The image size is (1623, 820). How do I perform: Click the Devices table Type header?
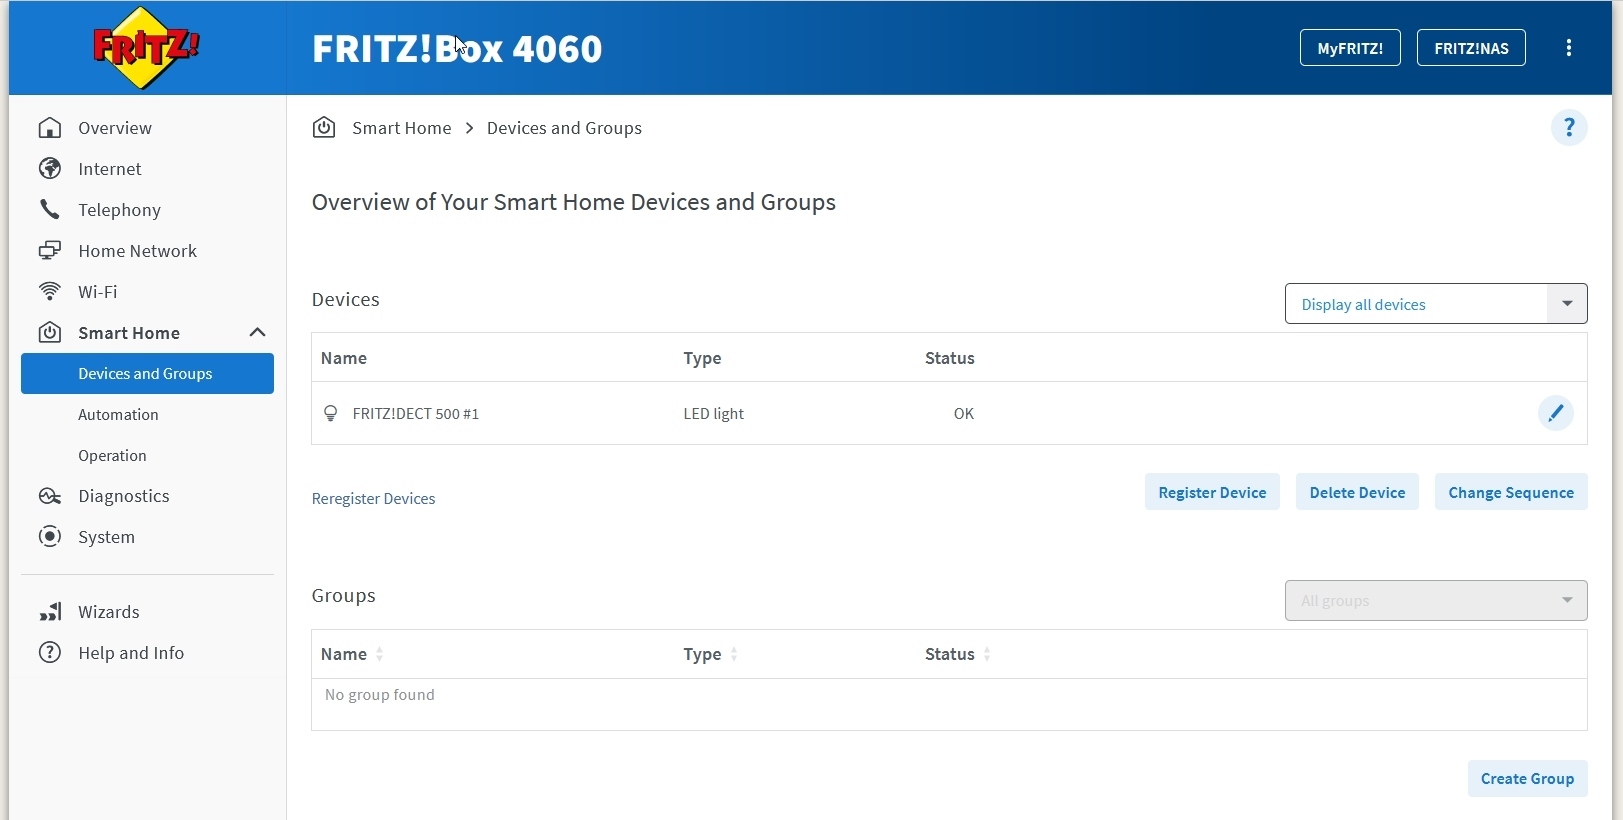703,358
